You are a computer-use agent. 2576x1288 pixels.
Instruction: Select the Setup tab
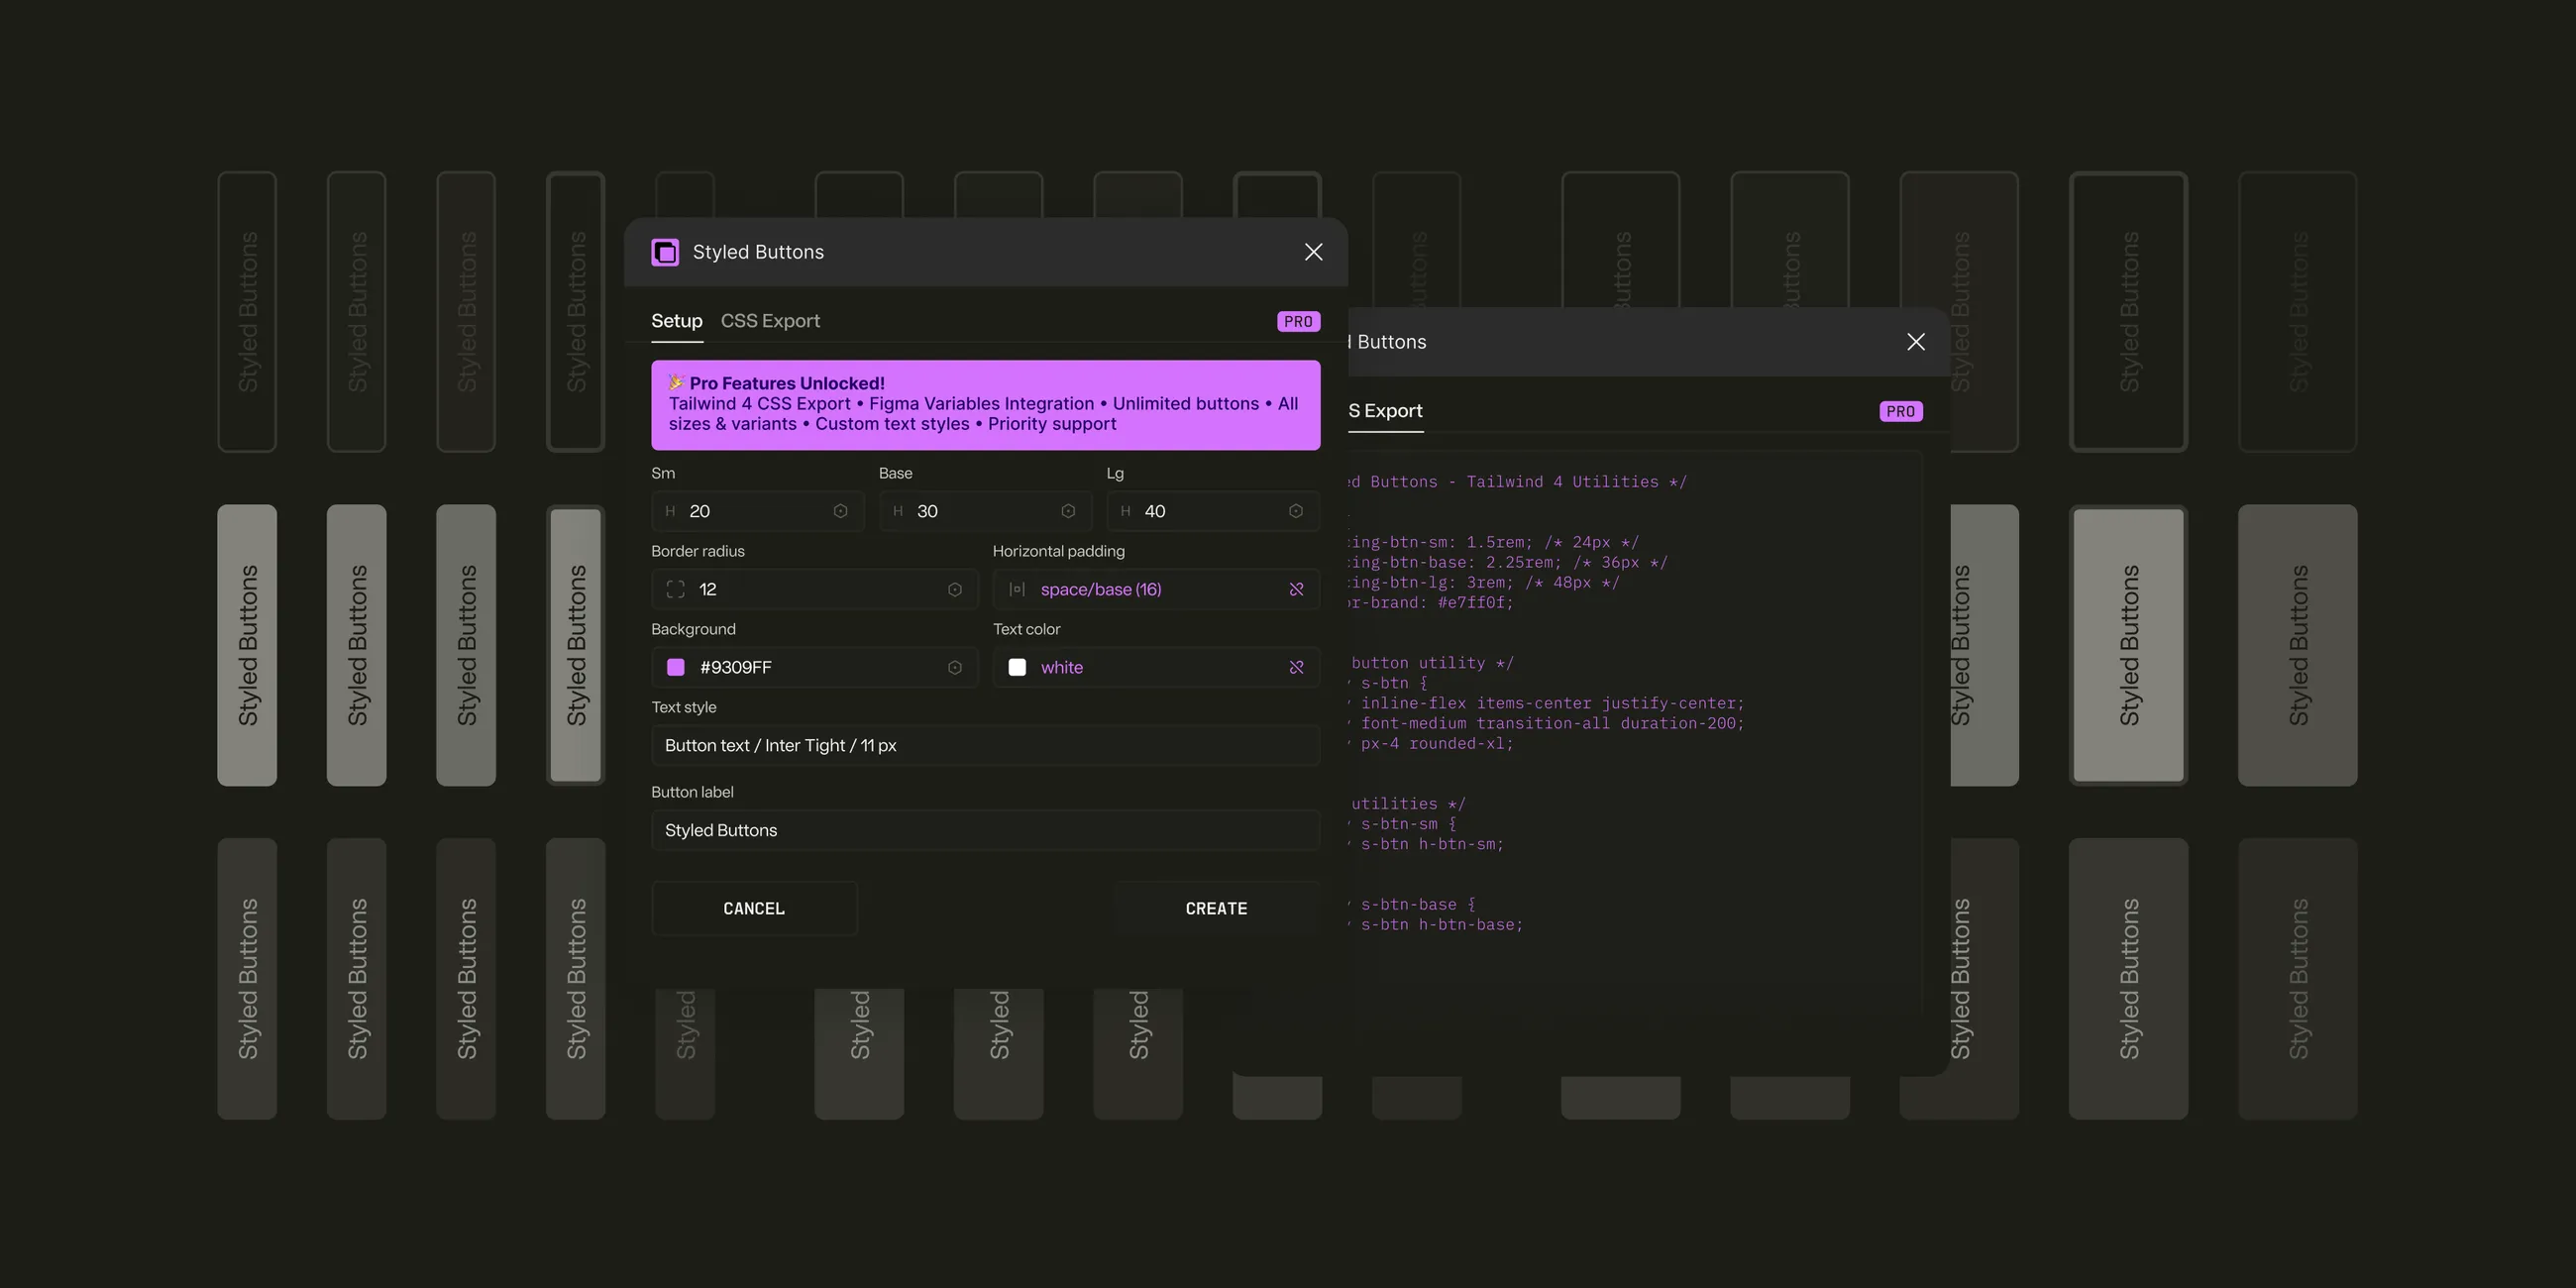pos(676,321)
